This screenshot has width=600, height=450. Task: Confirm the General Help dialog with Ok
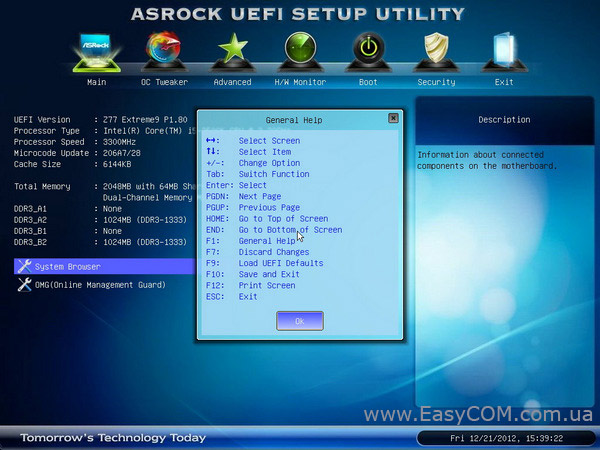tap(300, 321)
